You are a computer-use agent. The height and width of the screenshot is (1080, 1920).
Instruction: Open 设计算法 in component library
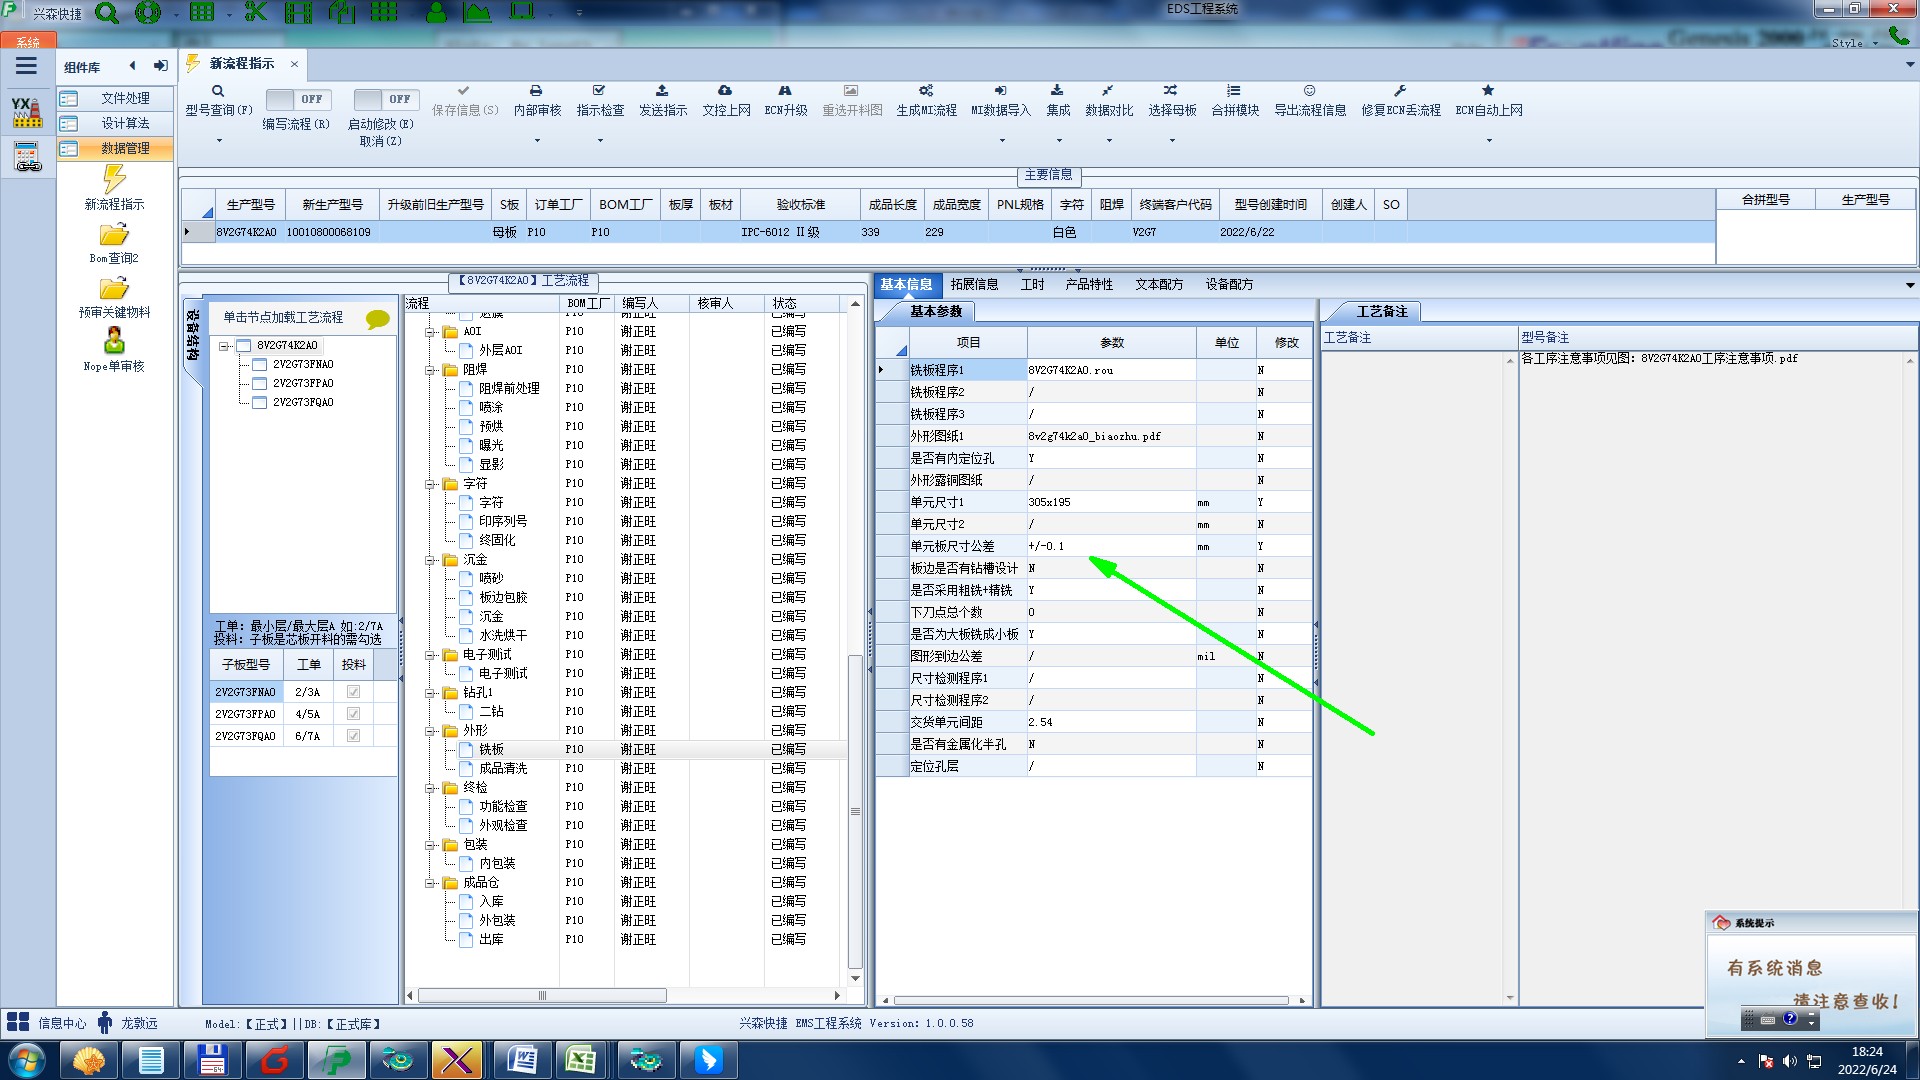[x=115, y=123]
